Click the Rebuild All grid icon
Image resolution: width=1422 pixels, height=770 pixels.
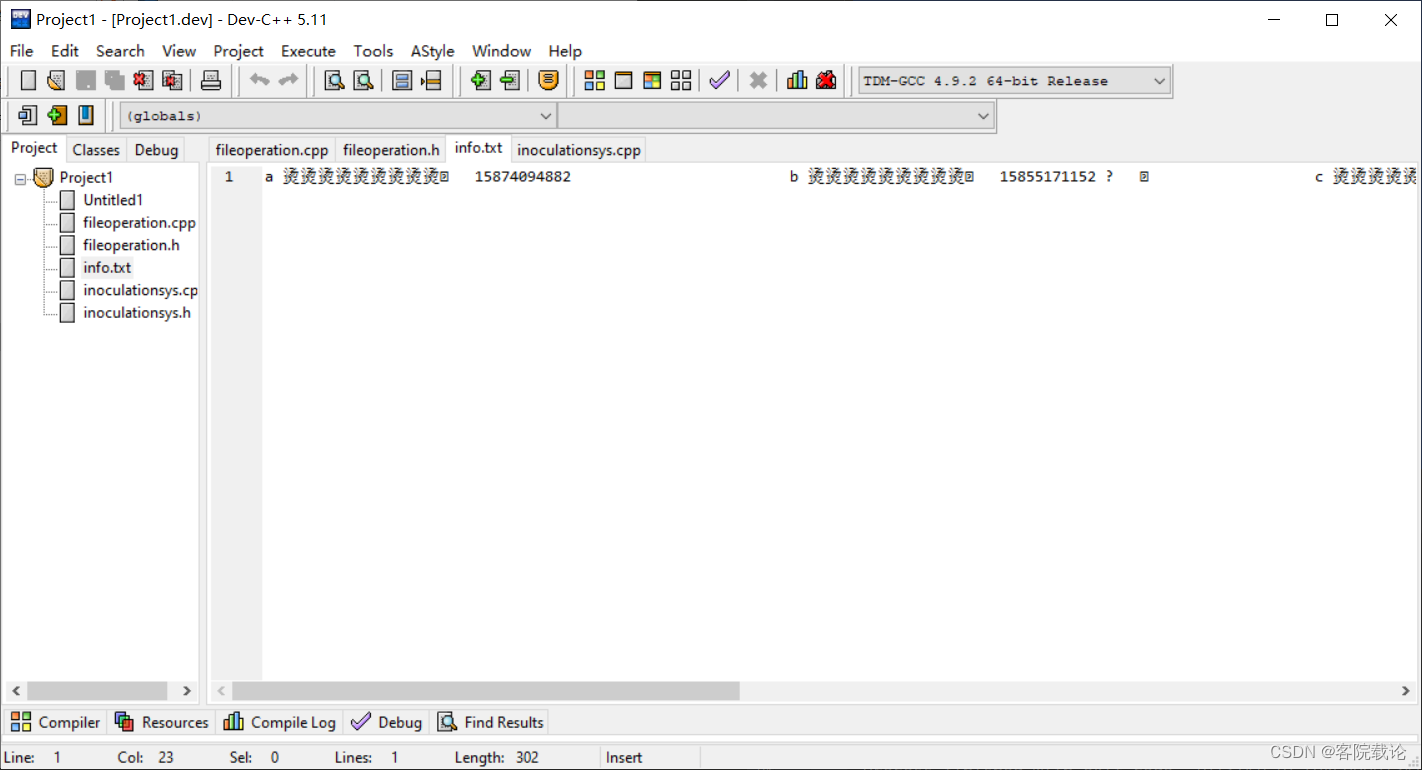click(681, 80)
